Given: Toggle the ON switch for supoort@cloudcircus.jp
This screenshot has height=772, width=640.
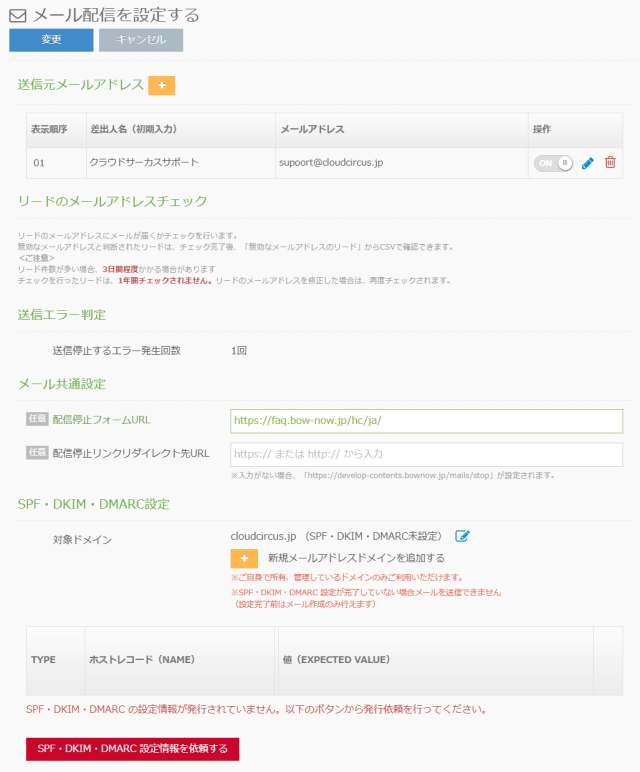Looking at the screenshot, I should pos(553,163).
